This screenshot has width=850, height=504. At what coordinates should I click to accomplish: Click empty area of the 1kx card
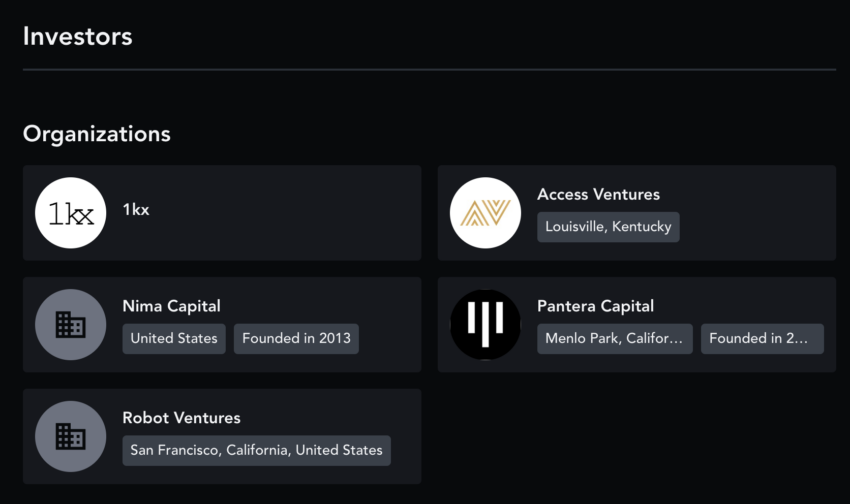(282, 213)
